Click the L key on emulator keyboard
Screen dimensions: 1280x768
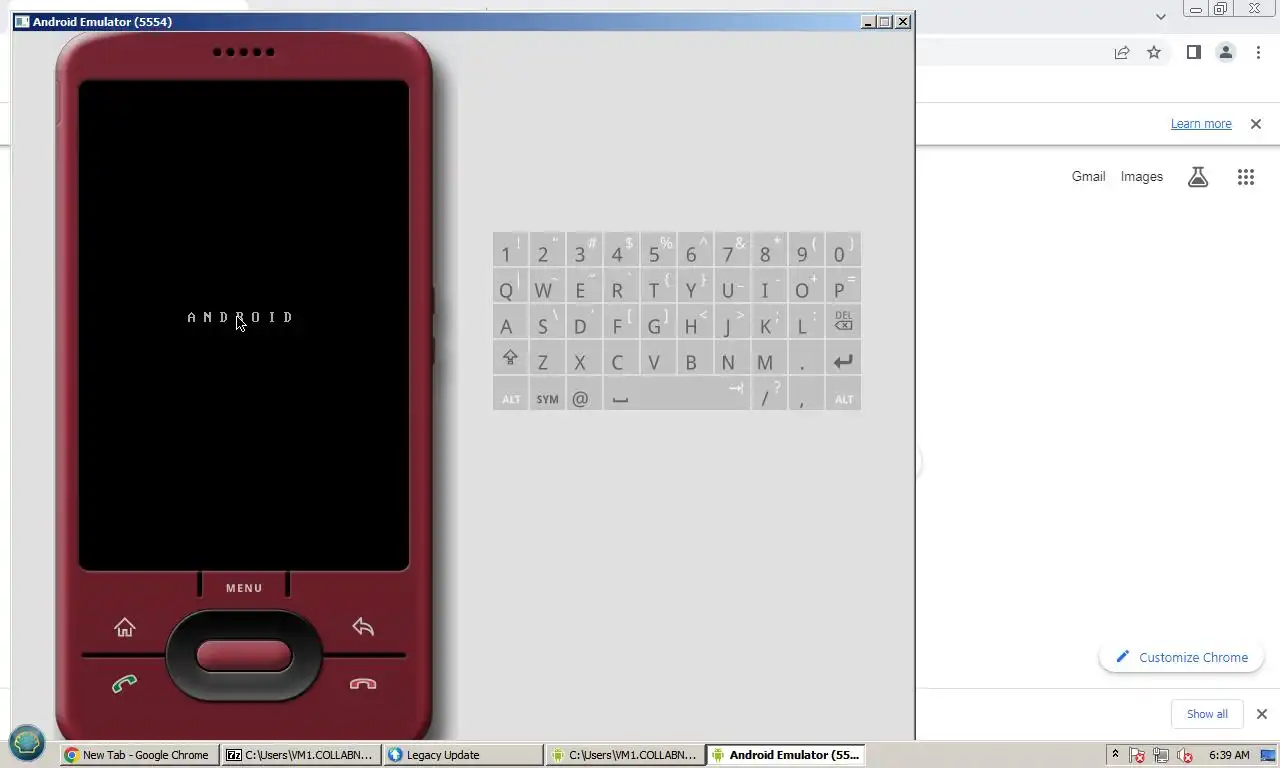pyautogui.click(x=806, y=323)
